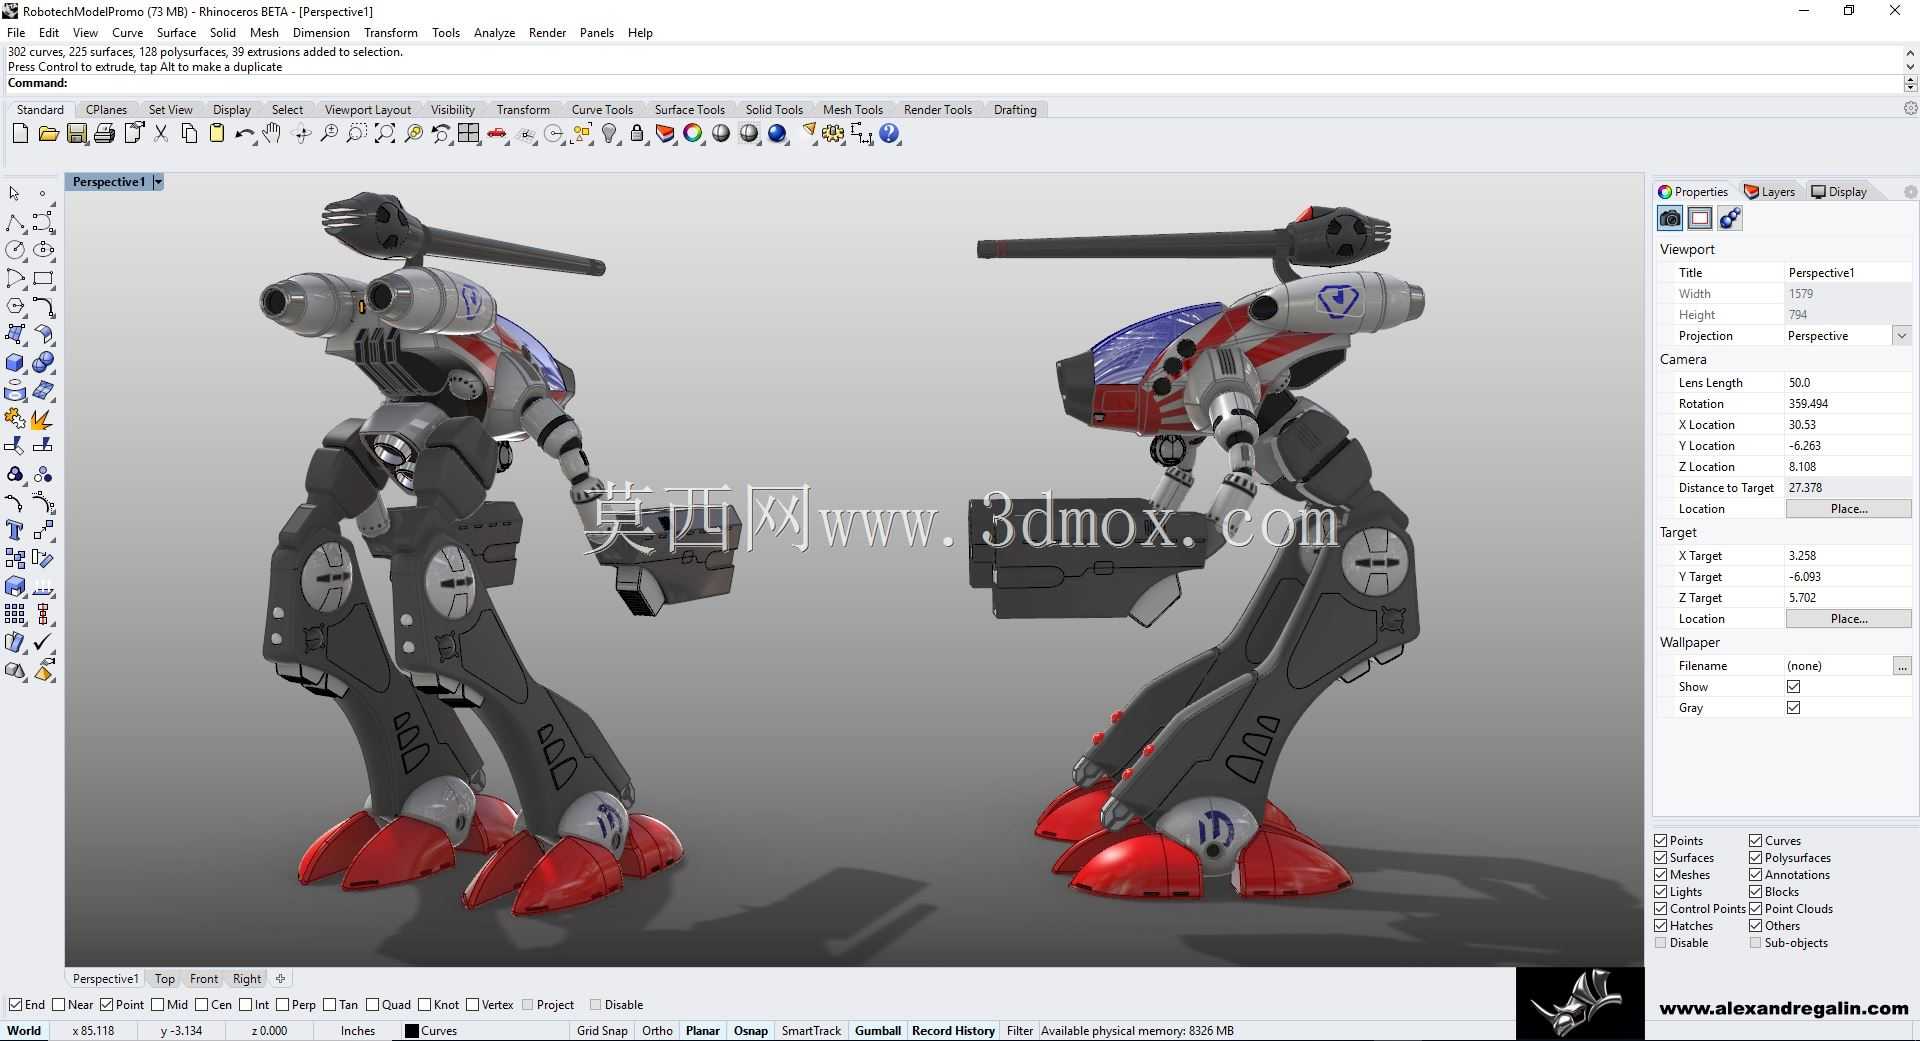Switch to the Curve Tools toolbar tab
1920x1041 pixels.
point(602,109)
